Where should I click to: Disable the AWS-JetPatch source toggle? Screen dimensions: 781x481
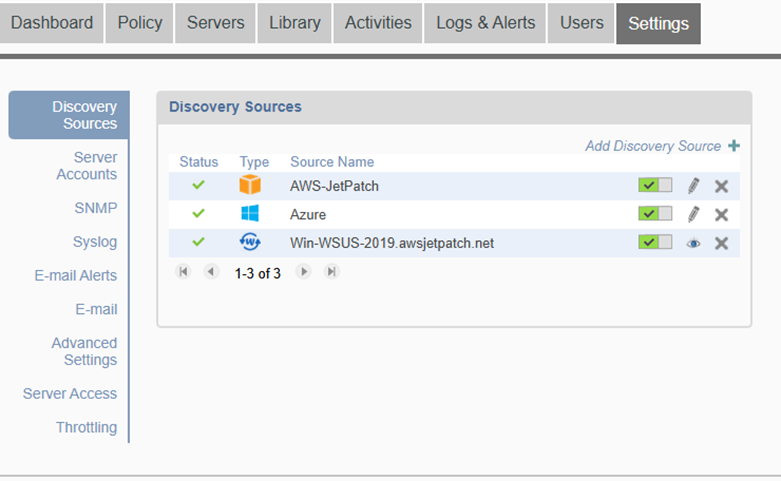click(655, 186)
